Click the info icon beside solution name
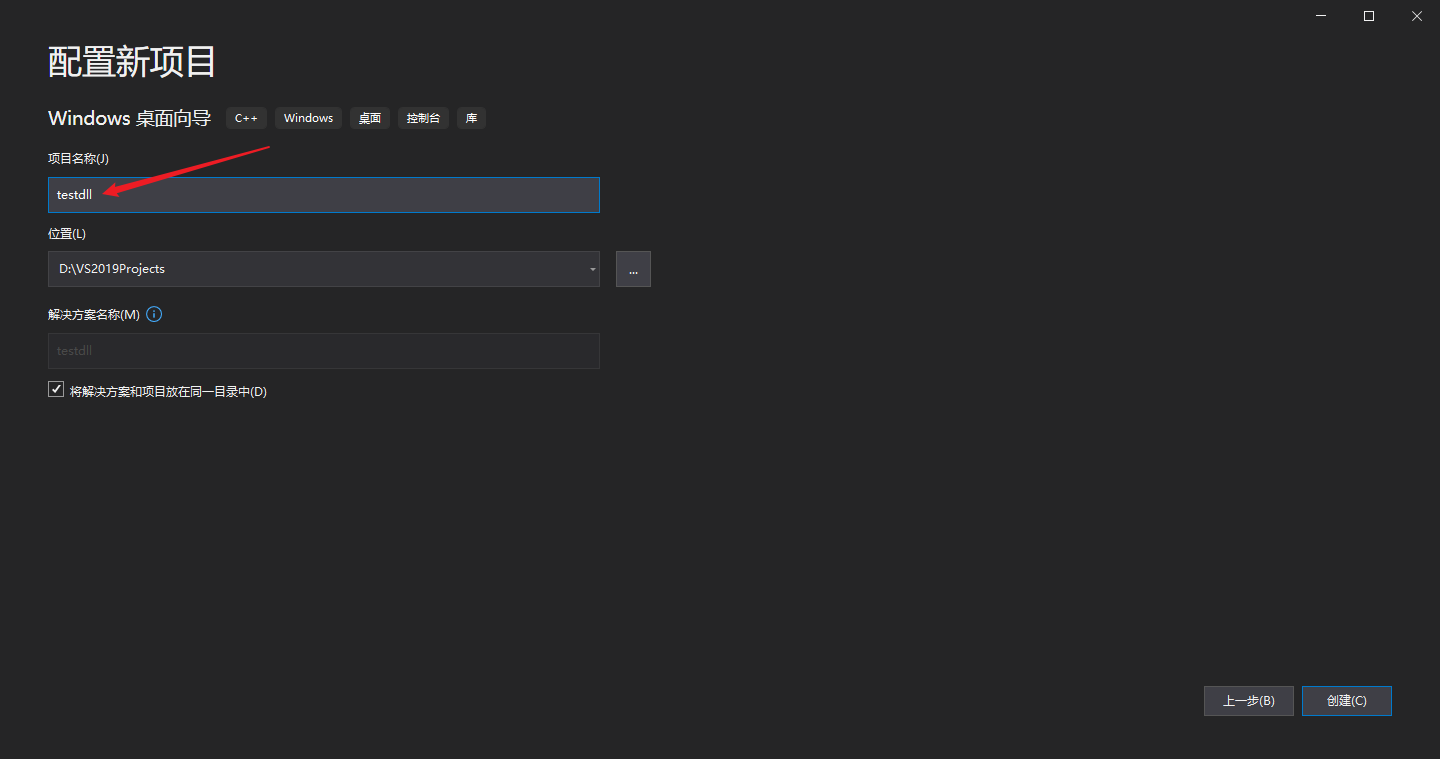This screenshot has height=759, width=1440. point(154,314)
